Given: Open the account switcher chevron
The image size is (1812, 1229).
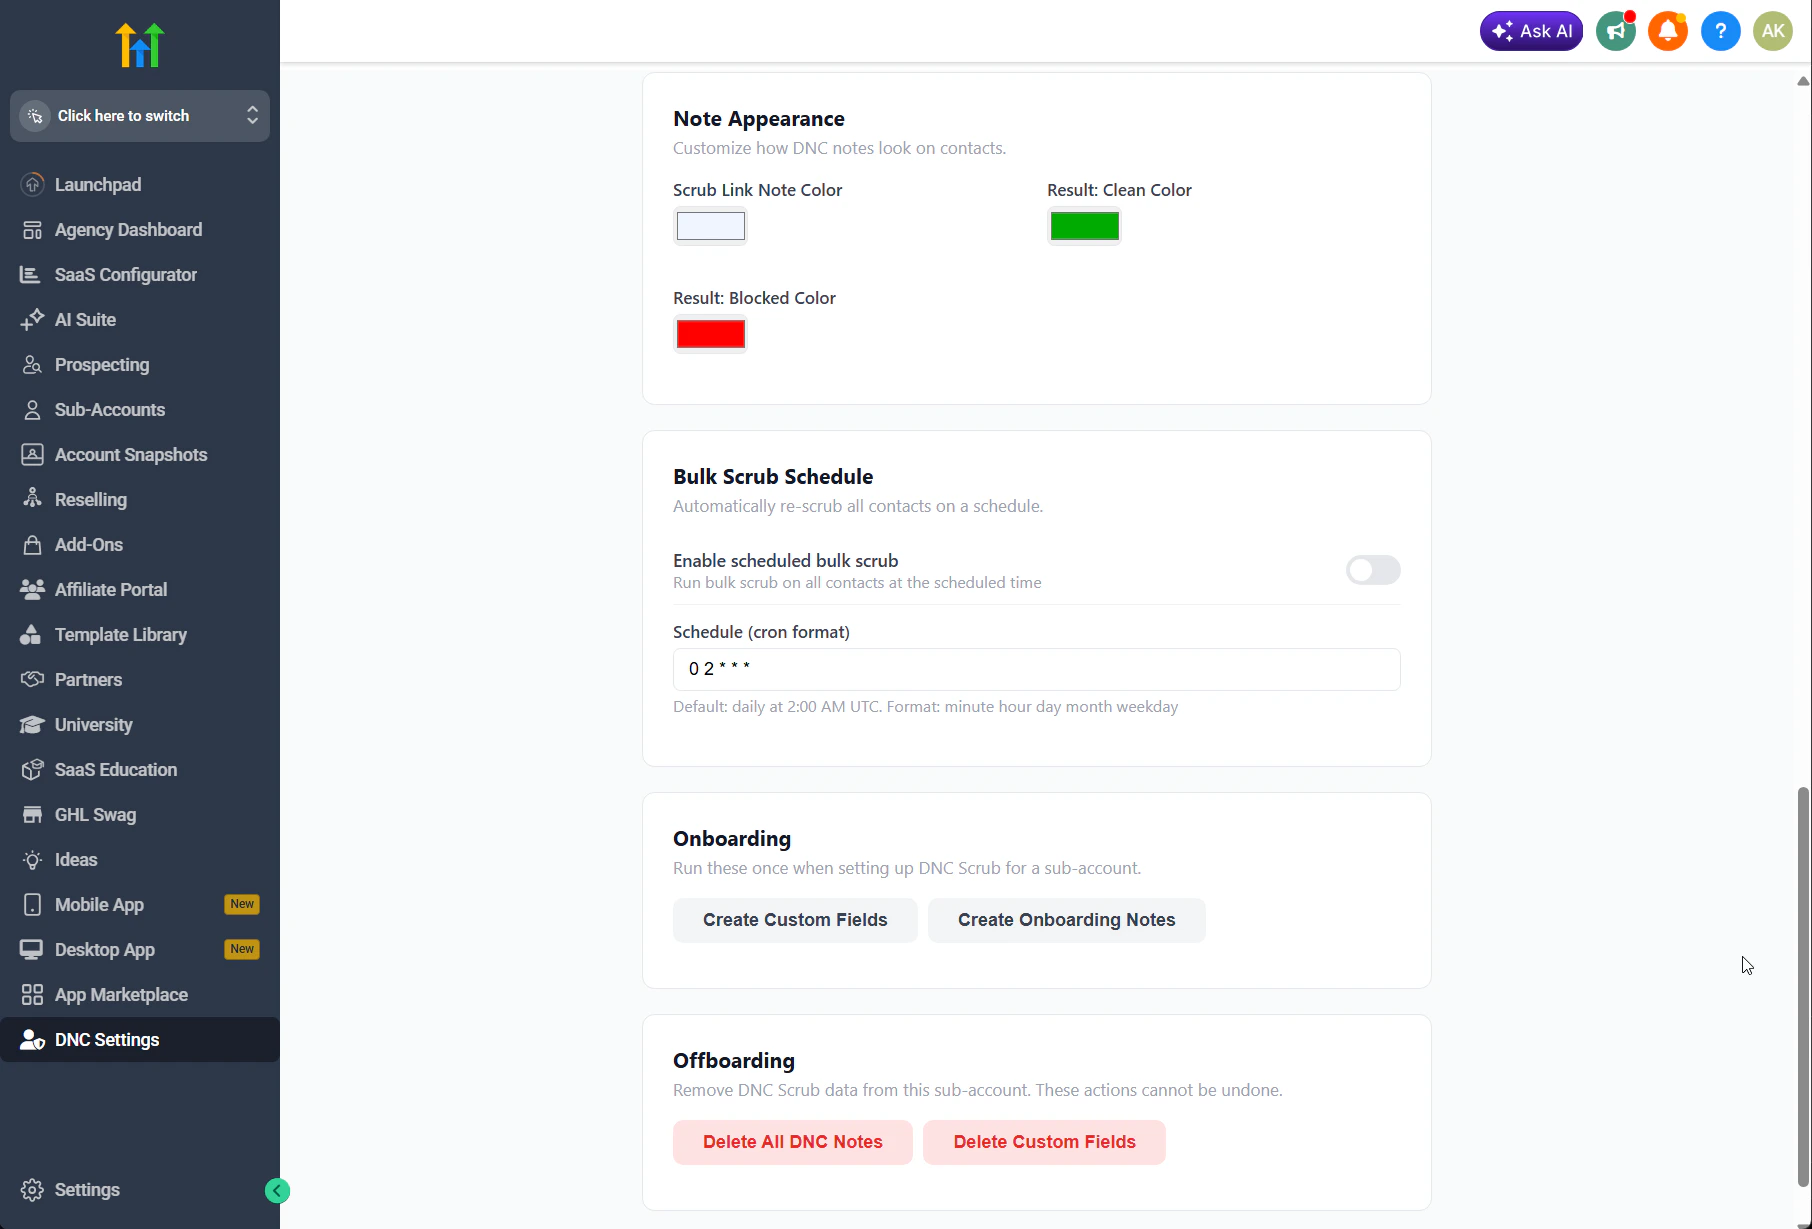Looking at the screenshot, I should (252, 116).
